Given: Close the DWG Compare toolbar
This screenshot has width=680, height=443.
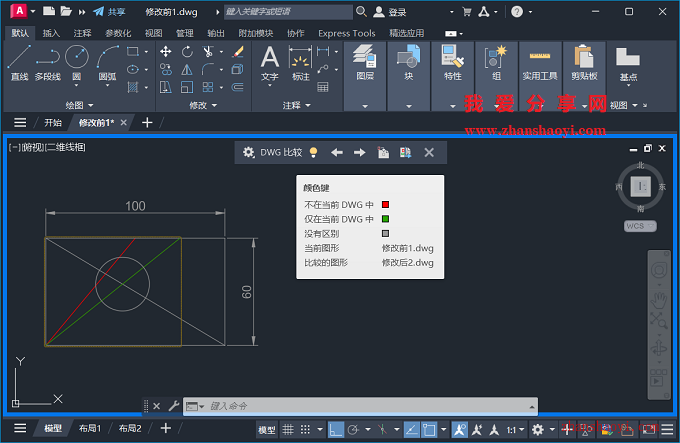Looking at the screenshot, I should (x=429, y=153).
